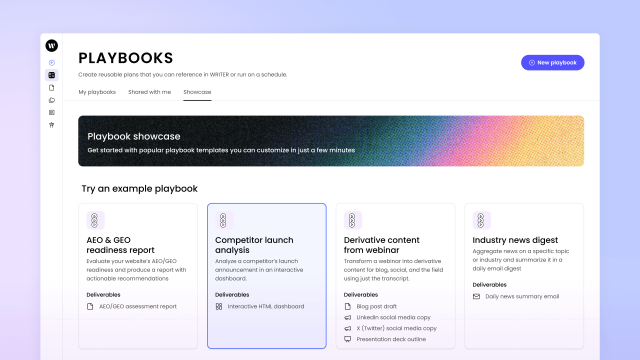Click the plus icon inside the New playbook button
Image resolution: width=640 pixels, height=360 pixels.
click(531, 62)
